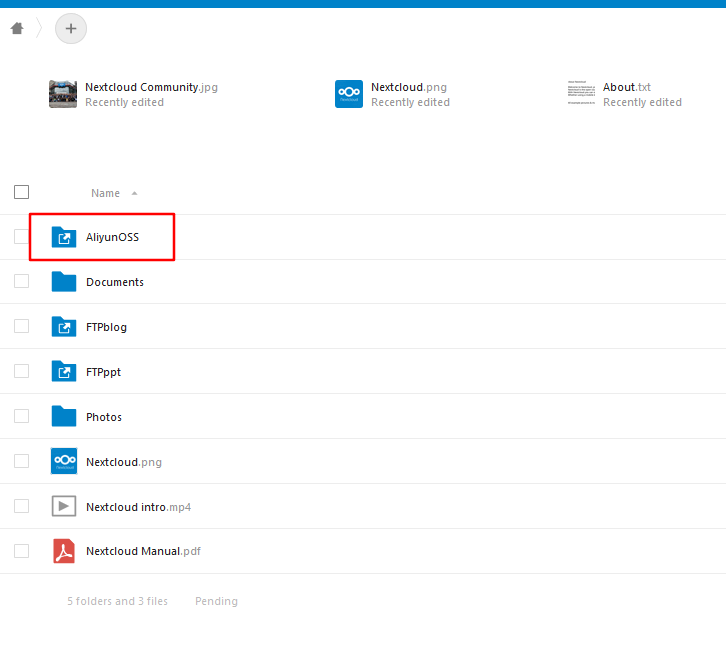
Task: Click the Nextcloud intro.mp4 video icon
Action: pos(64,506)
